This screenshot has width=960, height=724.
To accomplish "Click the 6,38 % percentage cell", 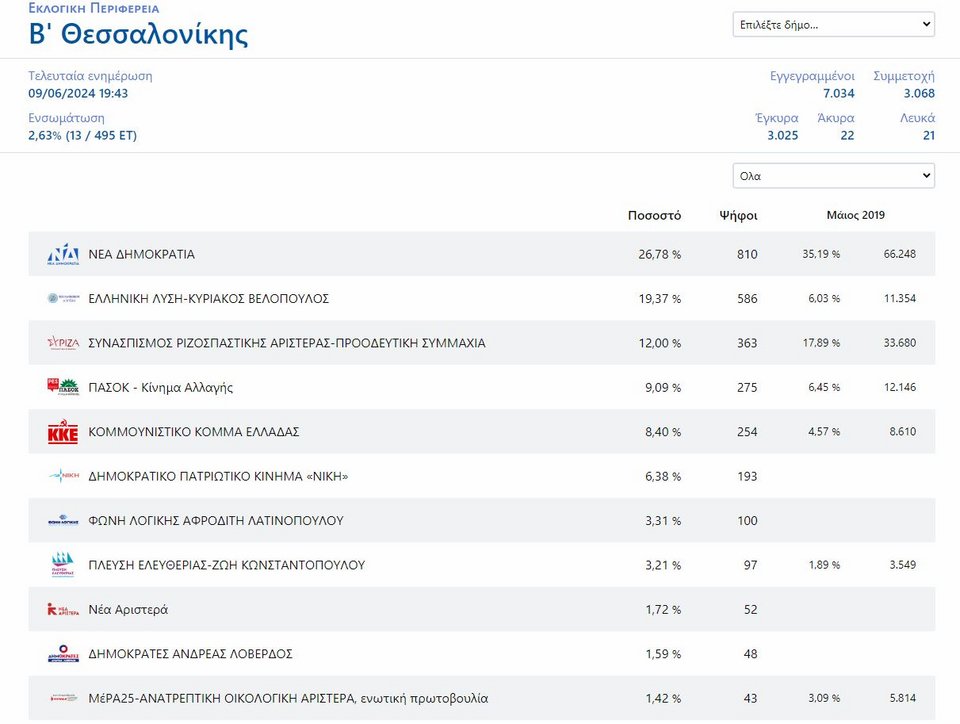I will point(662,476).
